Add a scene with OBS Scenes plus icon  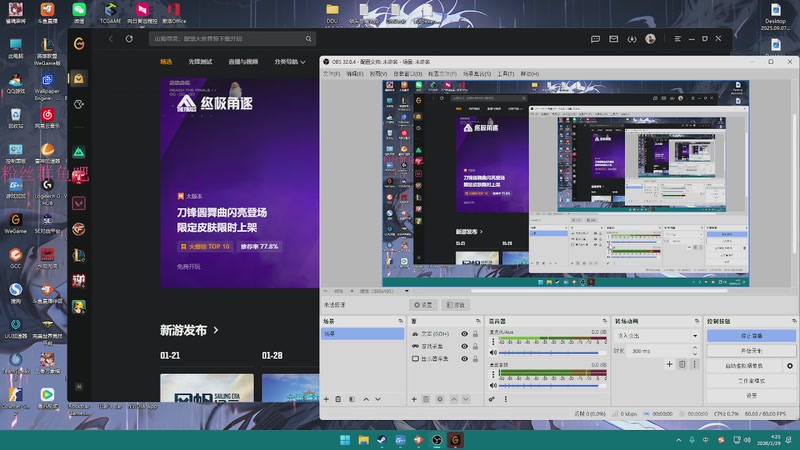[x=327, y=399]
